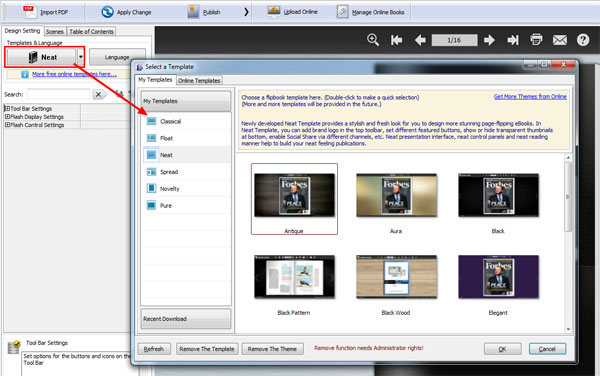Viewport: 600px width, 376px height.
Task: Select the Spread template
Action: 187,172
